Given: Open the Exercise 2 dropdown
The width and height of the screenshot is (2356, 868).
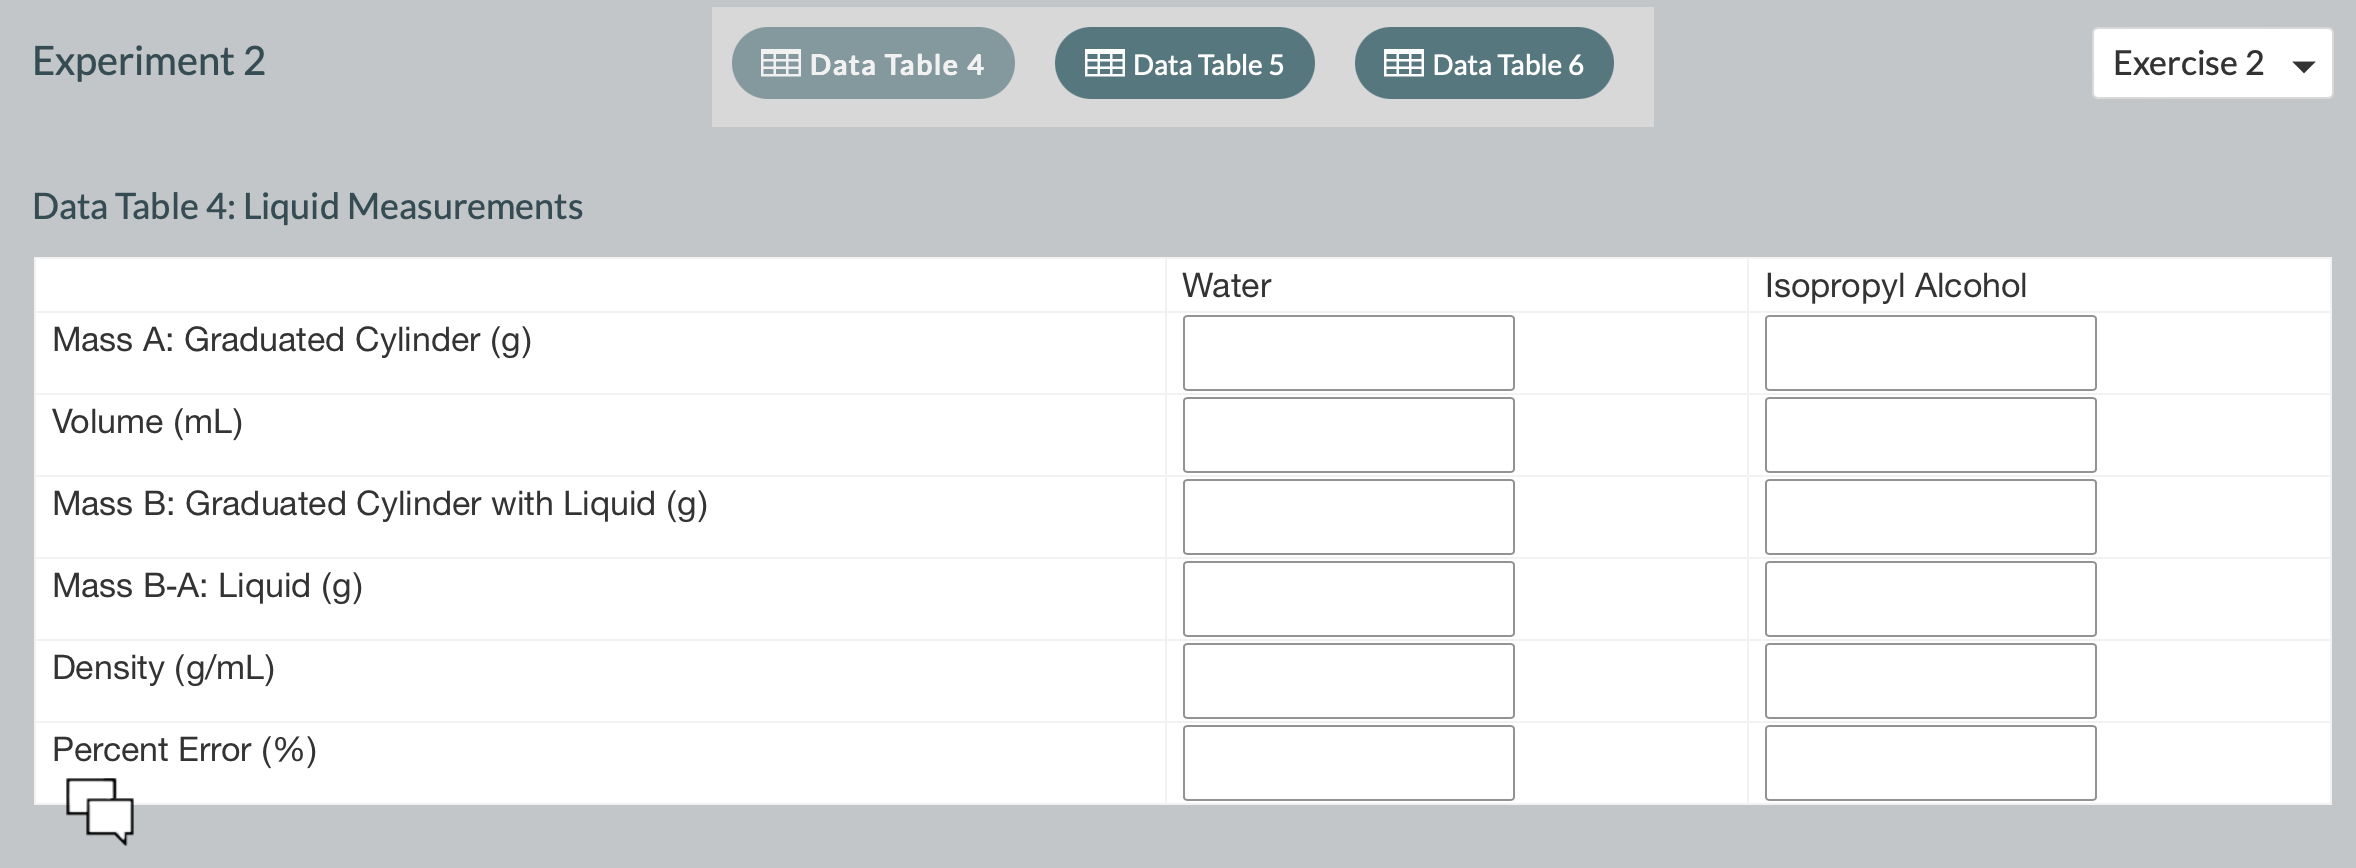Looking at the screenshot, I should click(2211, 63).
